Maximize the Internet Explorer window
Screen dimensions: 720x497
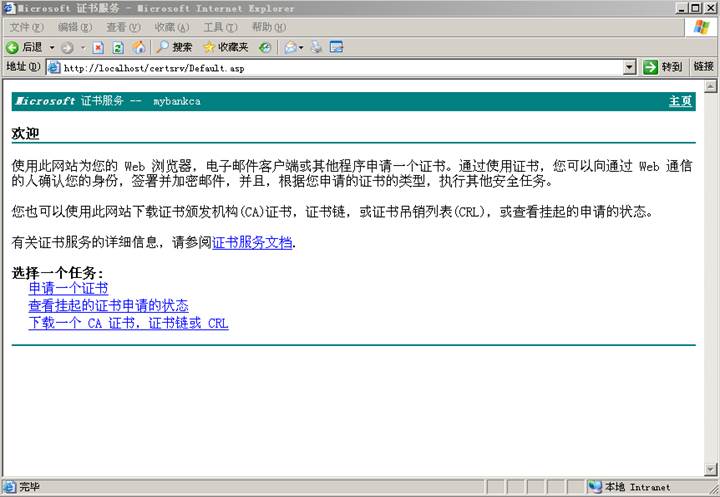click(x=696, y=8)
